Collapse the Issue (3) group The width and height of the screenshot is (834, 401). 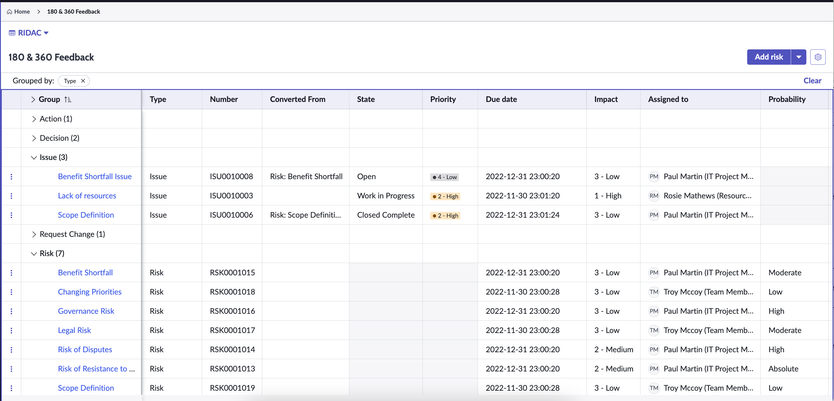(35, 157)
